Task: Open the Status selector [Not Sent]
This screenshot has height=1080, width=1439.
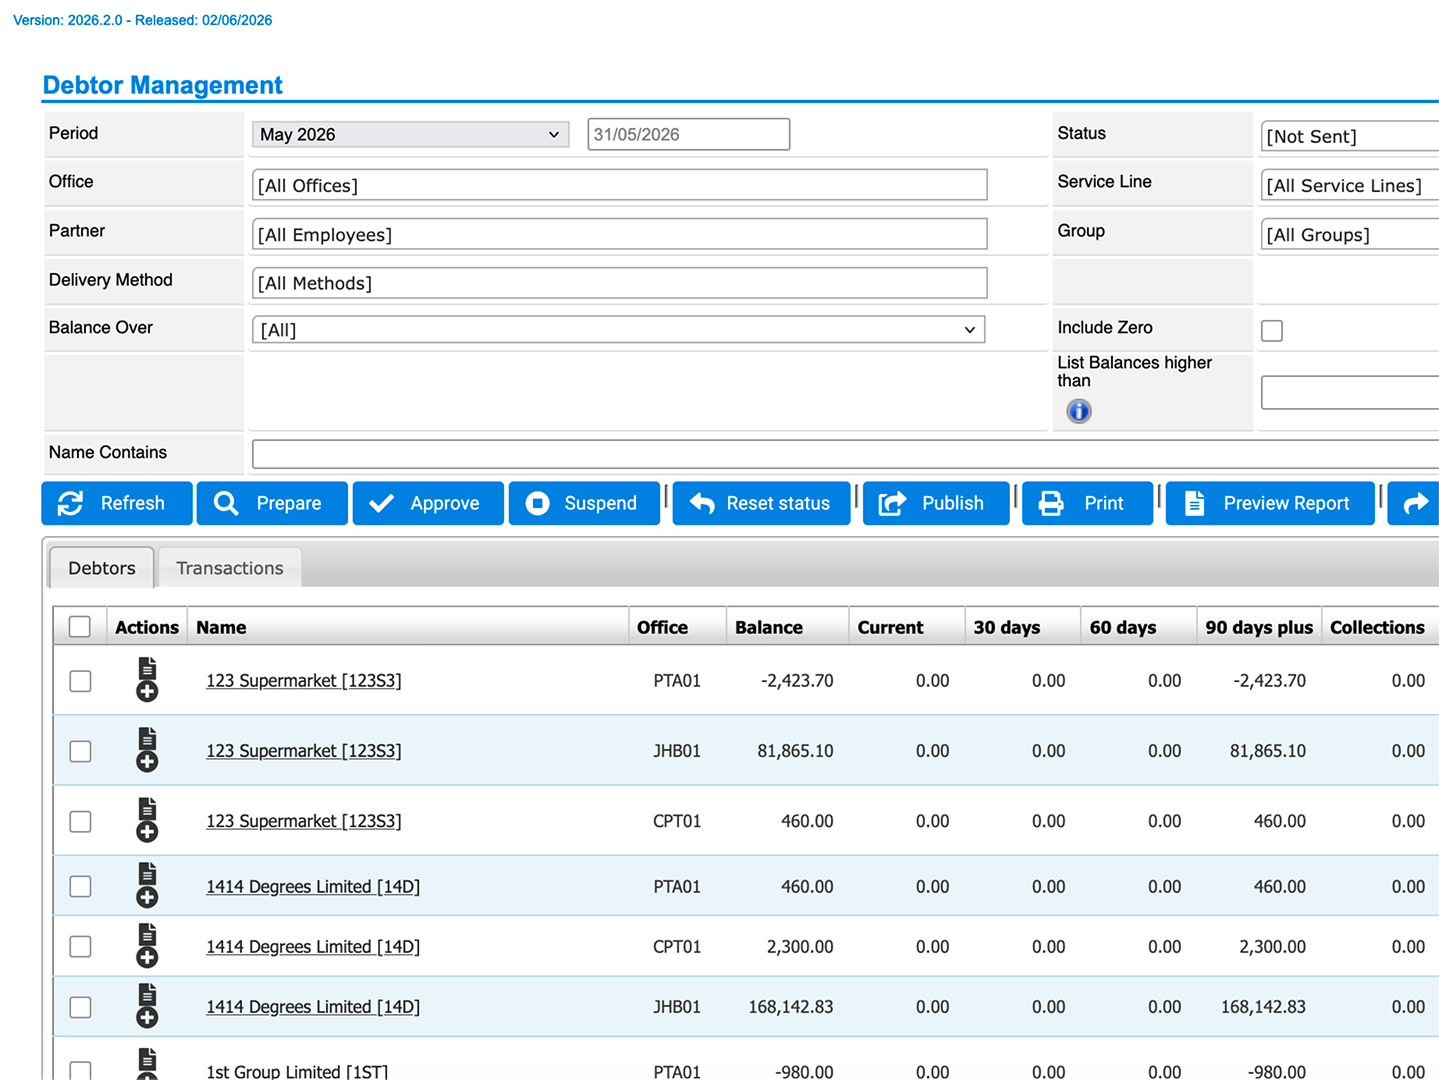Action: (x=1350, y=136)
